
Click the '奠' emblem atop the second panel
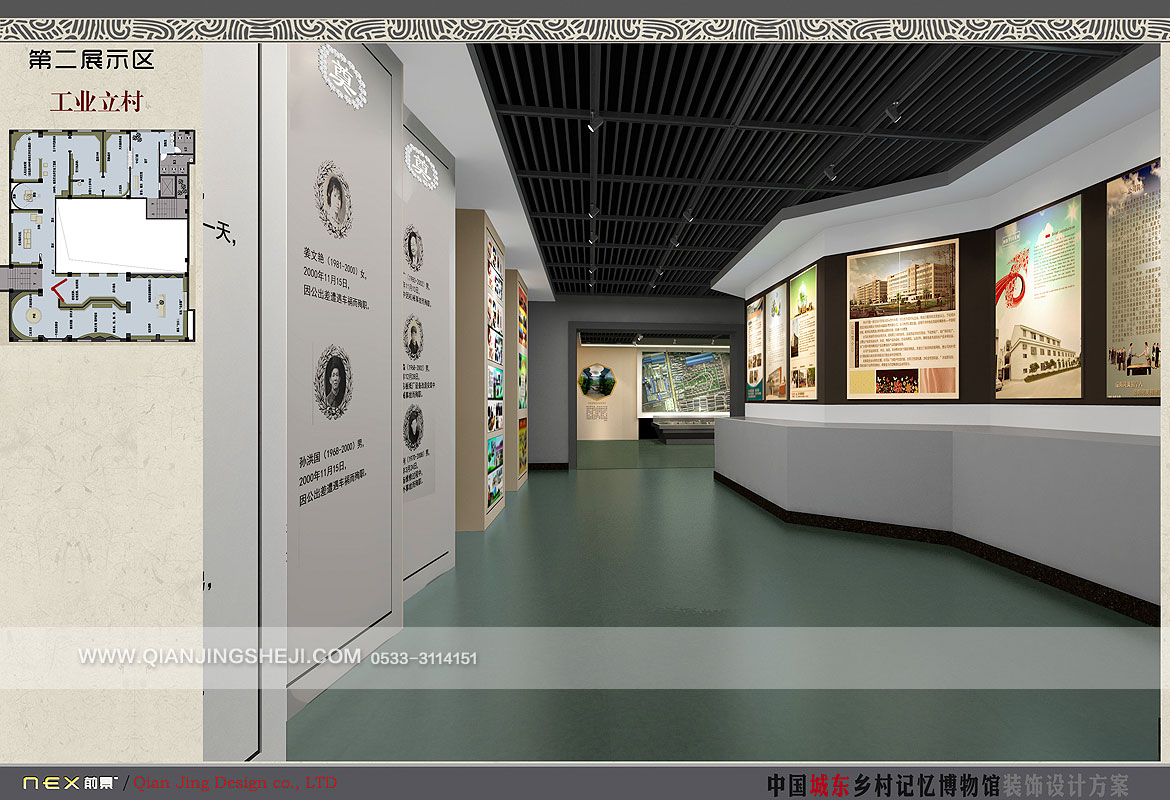click(421, 166)
